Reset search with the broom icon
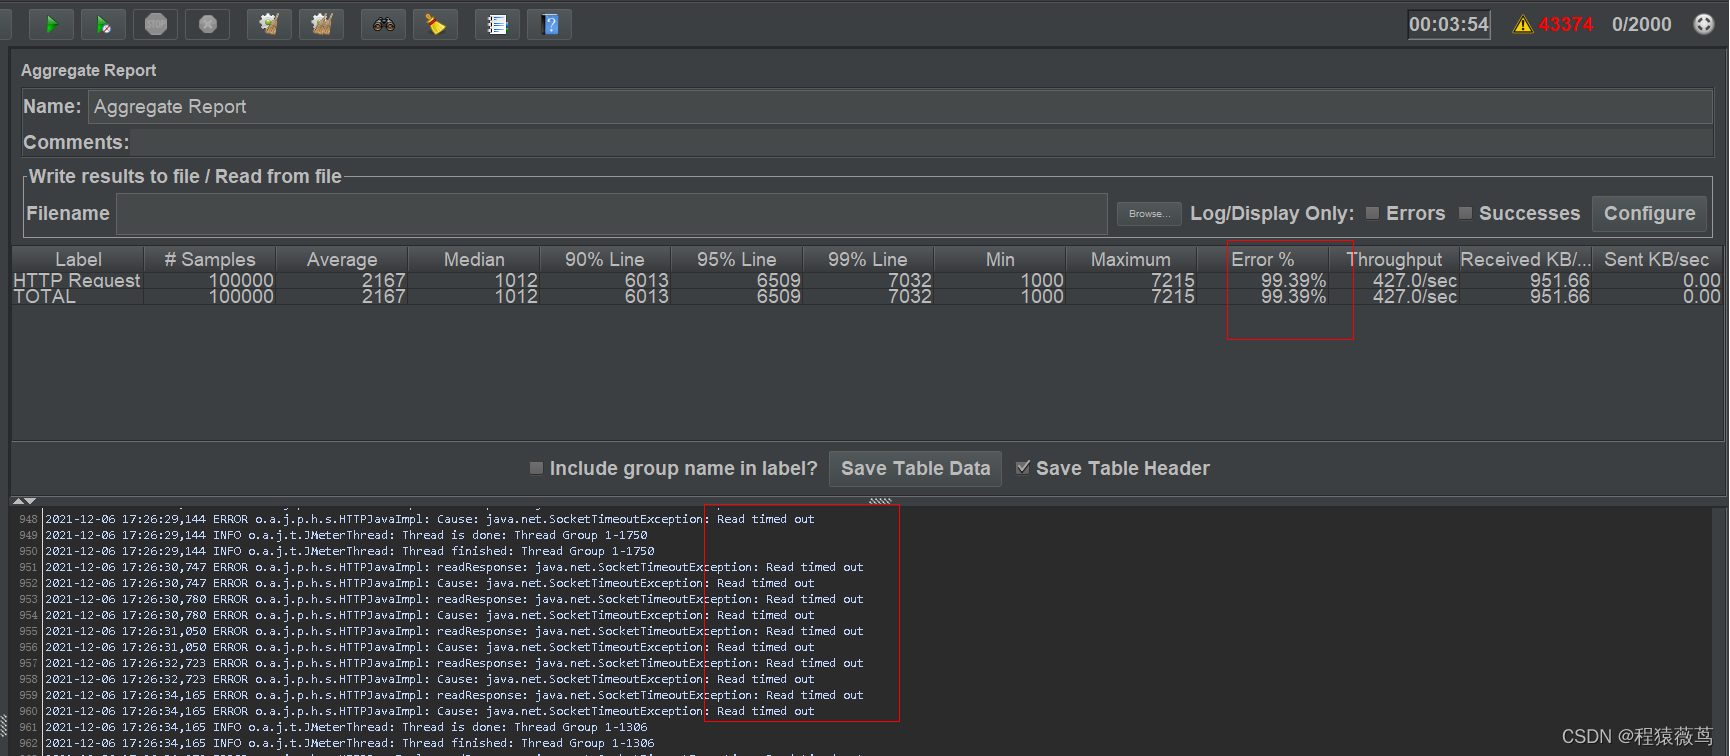This screenshot has height=756, width=1730. [435, 24]
